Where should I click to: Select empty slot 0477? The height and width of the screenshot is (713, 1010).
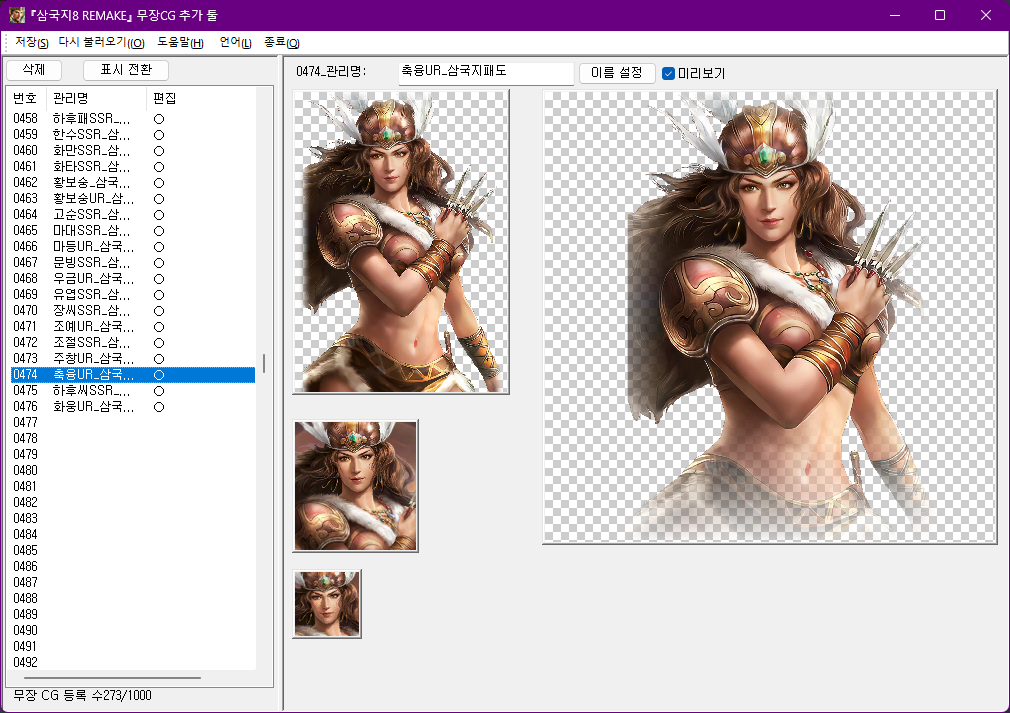click(133, 423)
